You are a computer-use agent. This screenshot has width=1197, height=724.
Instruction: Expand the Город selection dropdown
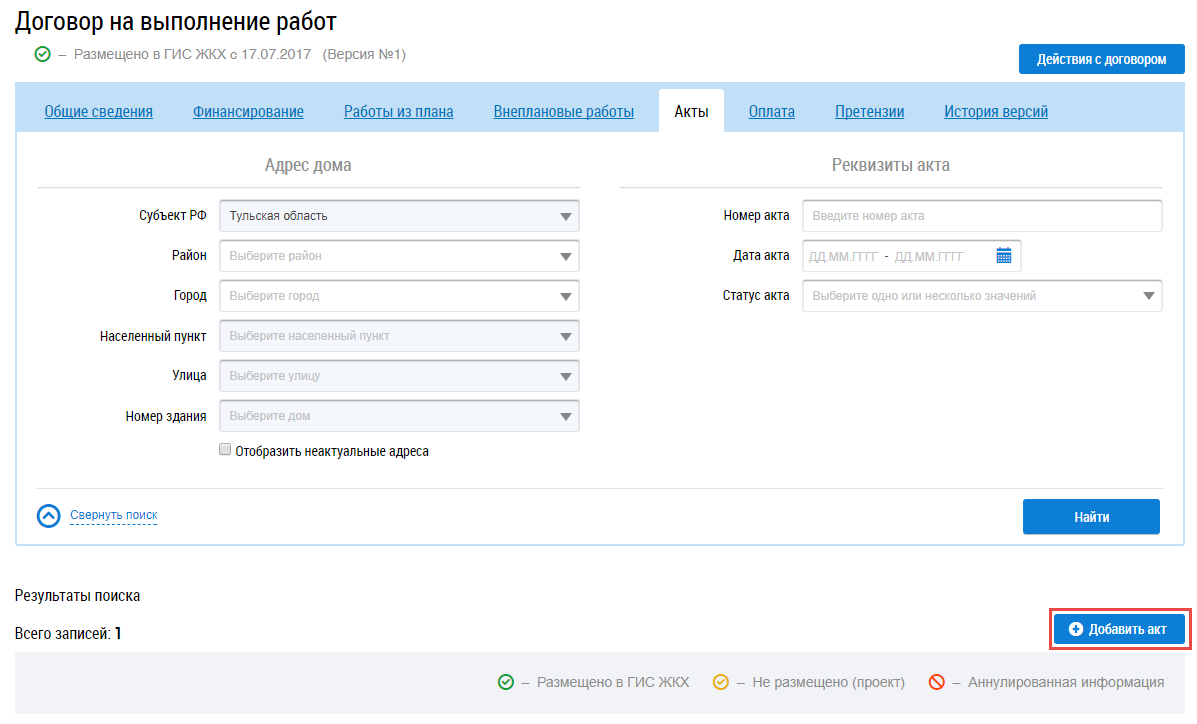pos(399,296)
